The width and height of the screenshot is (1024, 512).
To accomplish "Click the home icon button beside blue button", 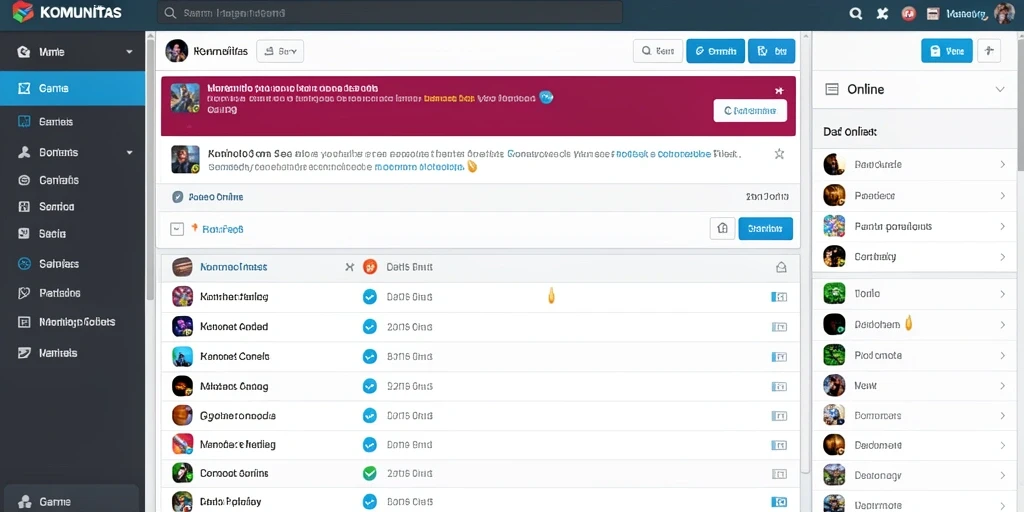I will [x=722, y=229].
